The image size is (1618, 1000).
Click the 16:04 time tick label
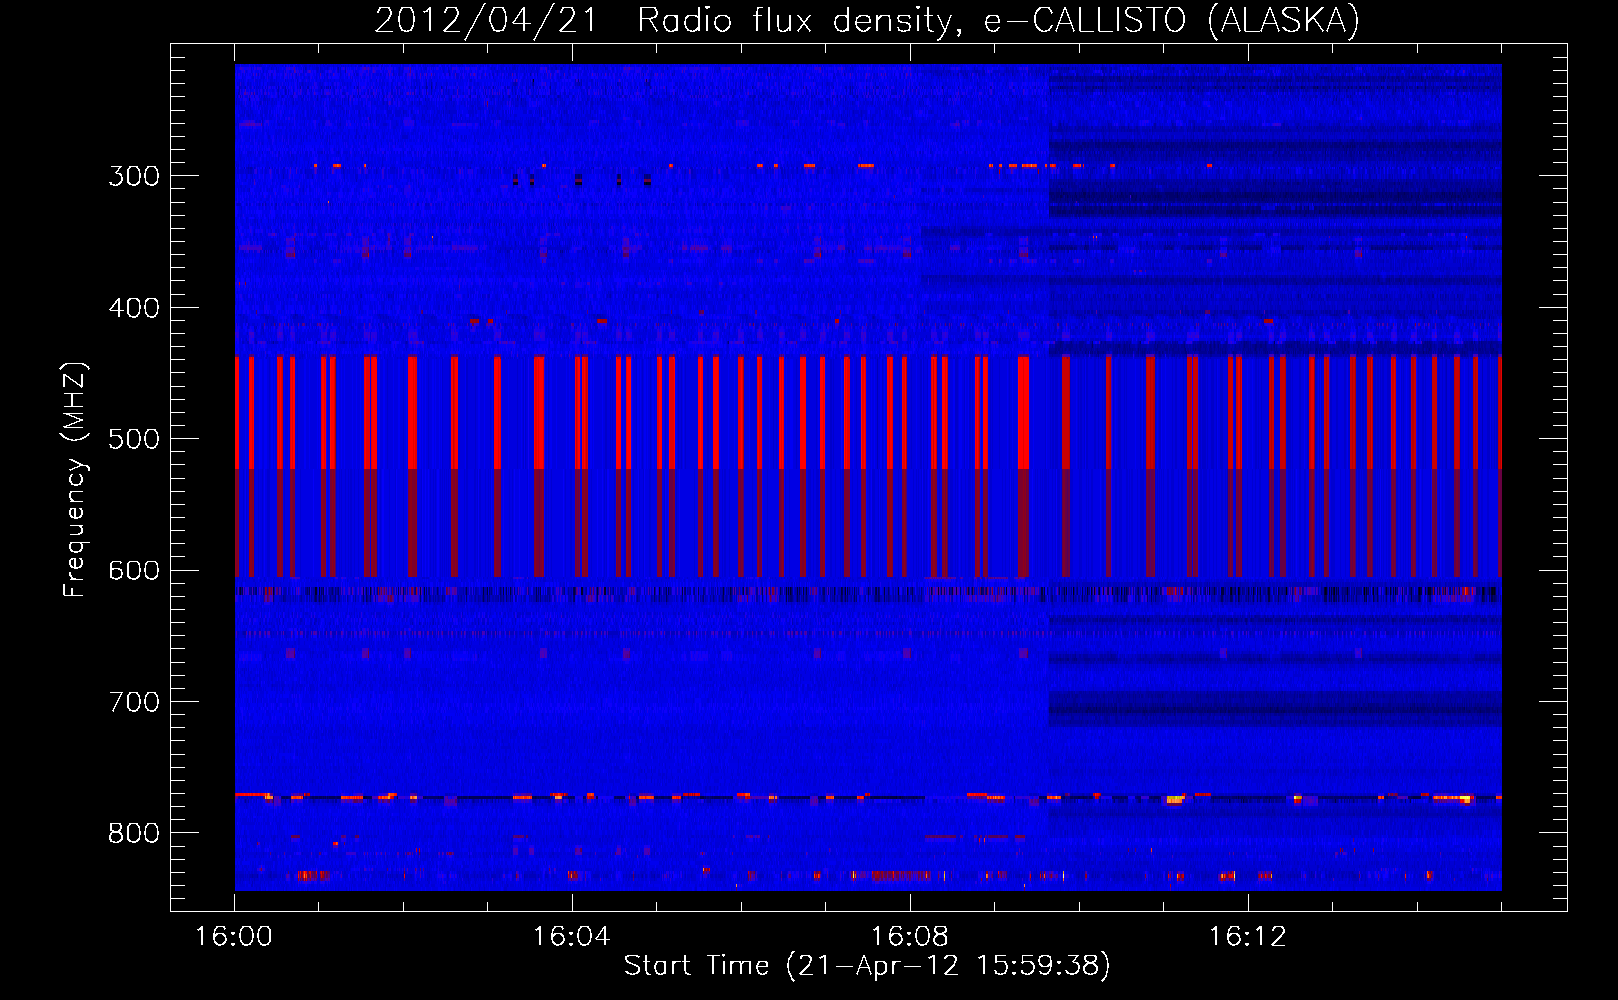click(571, 937)
